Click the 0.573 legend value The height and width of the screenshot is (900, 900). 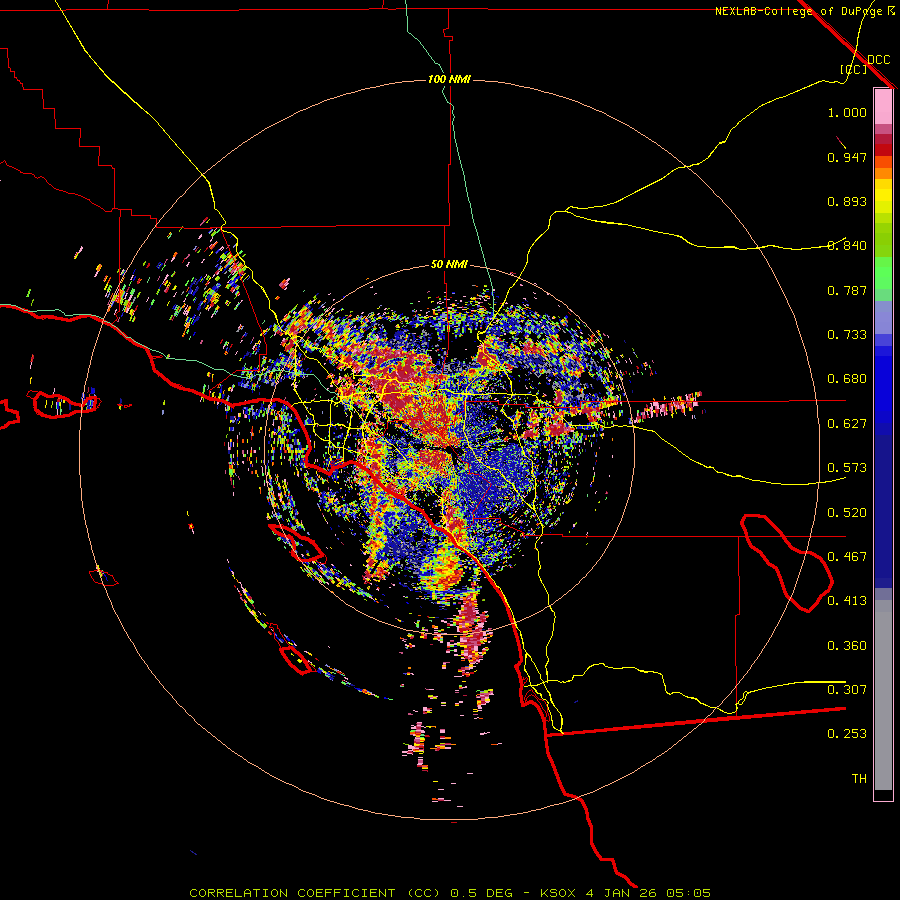click(x=847, y=468)
